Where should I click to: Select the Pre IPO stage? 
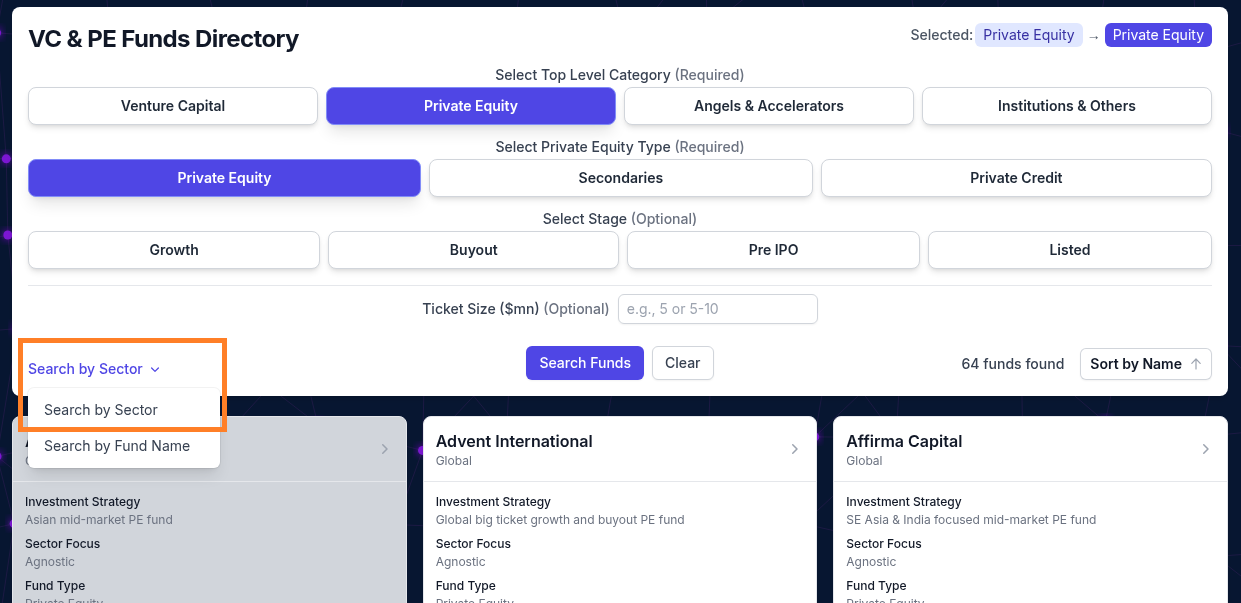coord(773,250)
